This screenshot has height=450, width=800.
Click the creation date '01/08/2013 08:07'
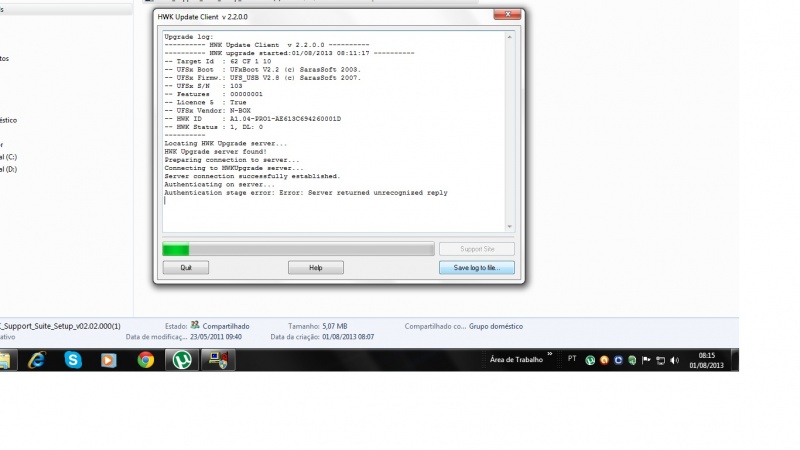coord(348,337)
